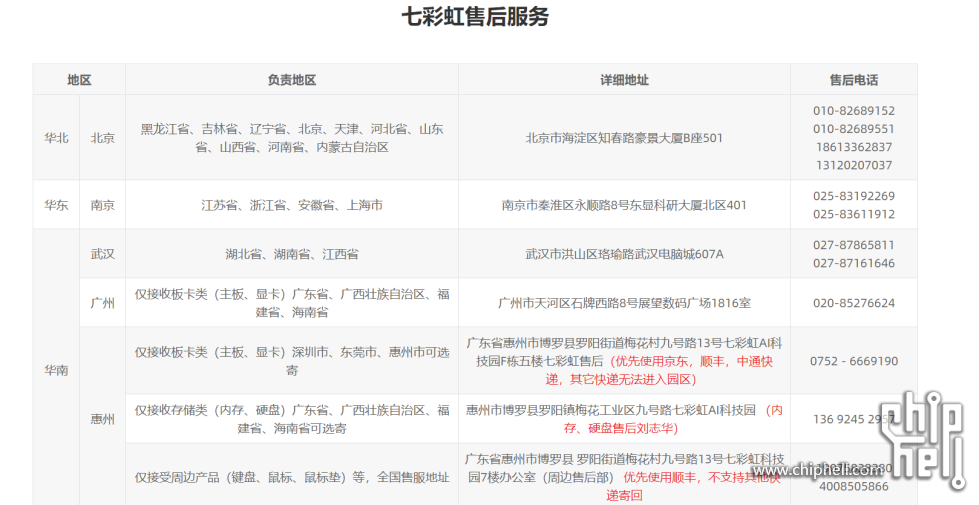Click address 北京市海淀区知春路豪景大厦B座501
This screenshot has width=979, height=505.
(624, 138)
